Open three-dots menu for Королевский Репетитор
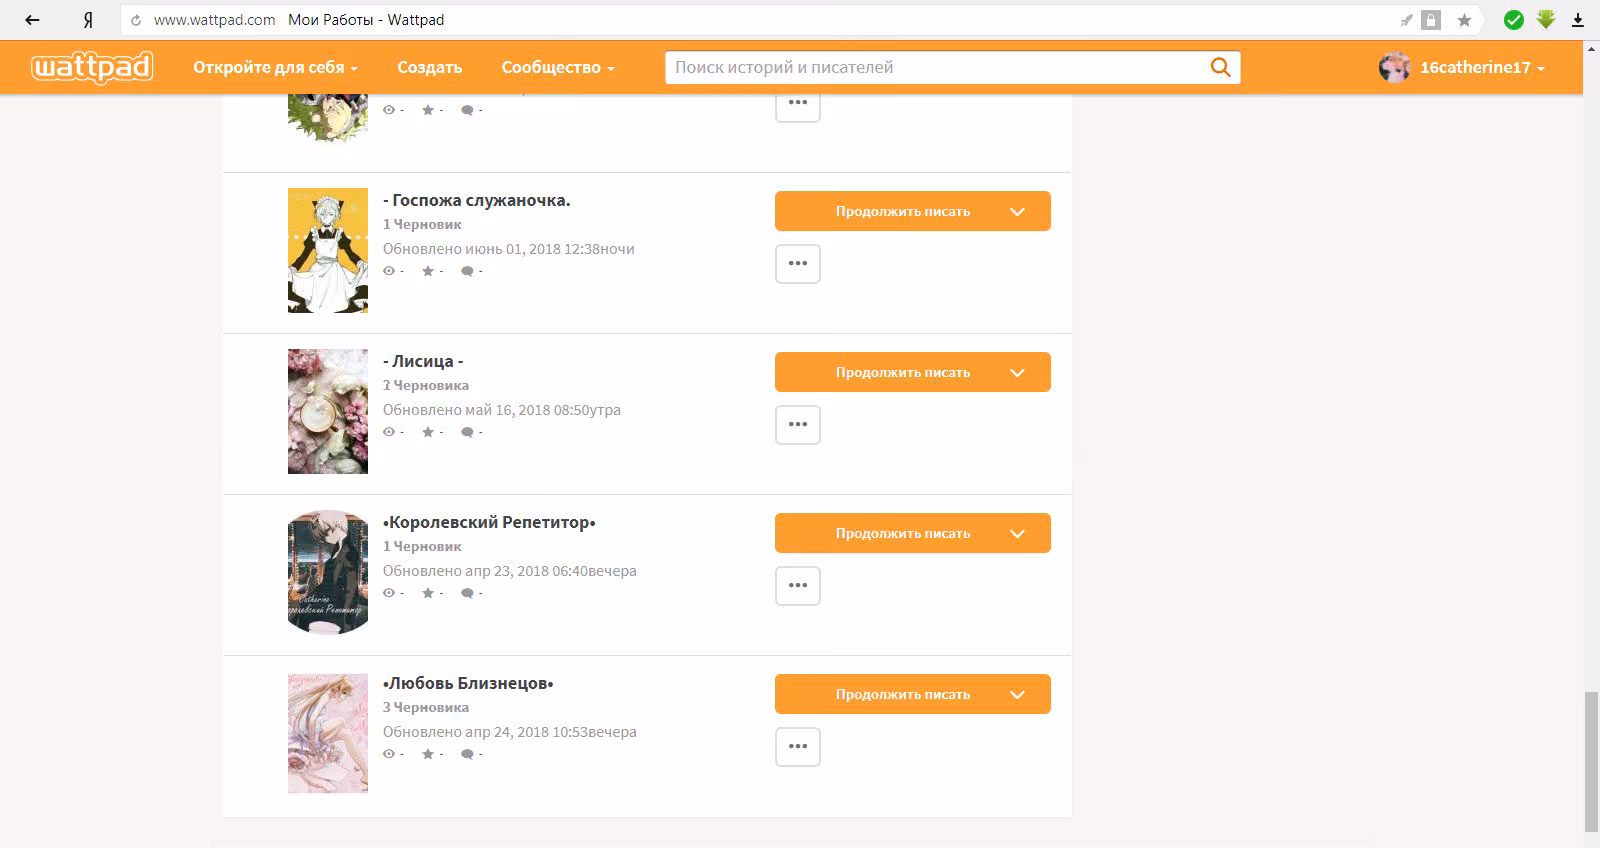1600x848 pixels. (x=797, y=586)
